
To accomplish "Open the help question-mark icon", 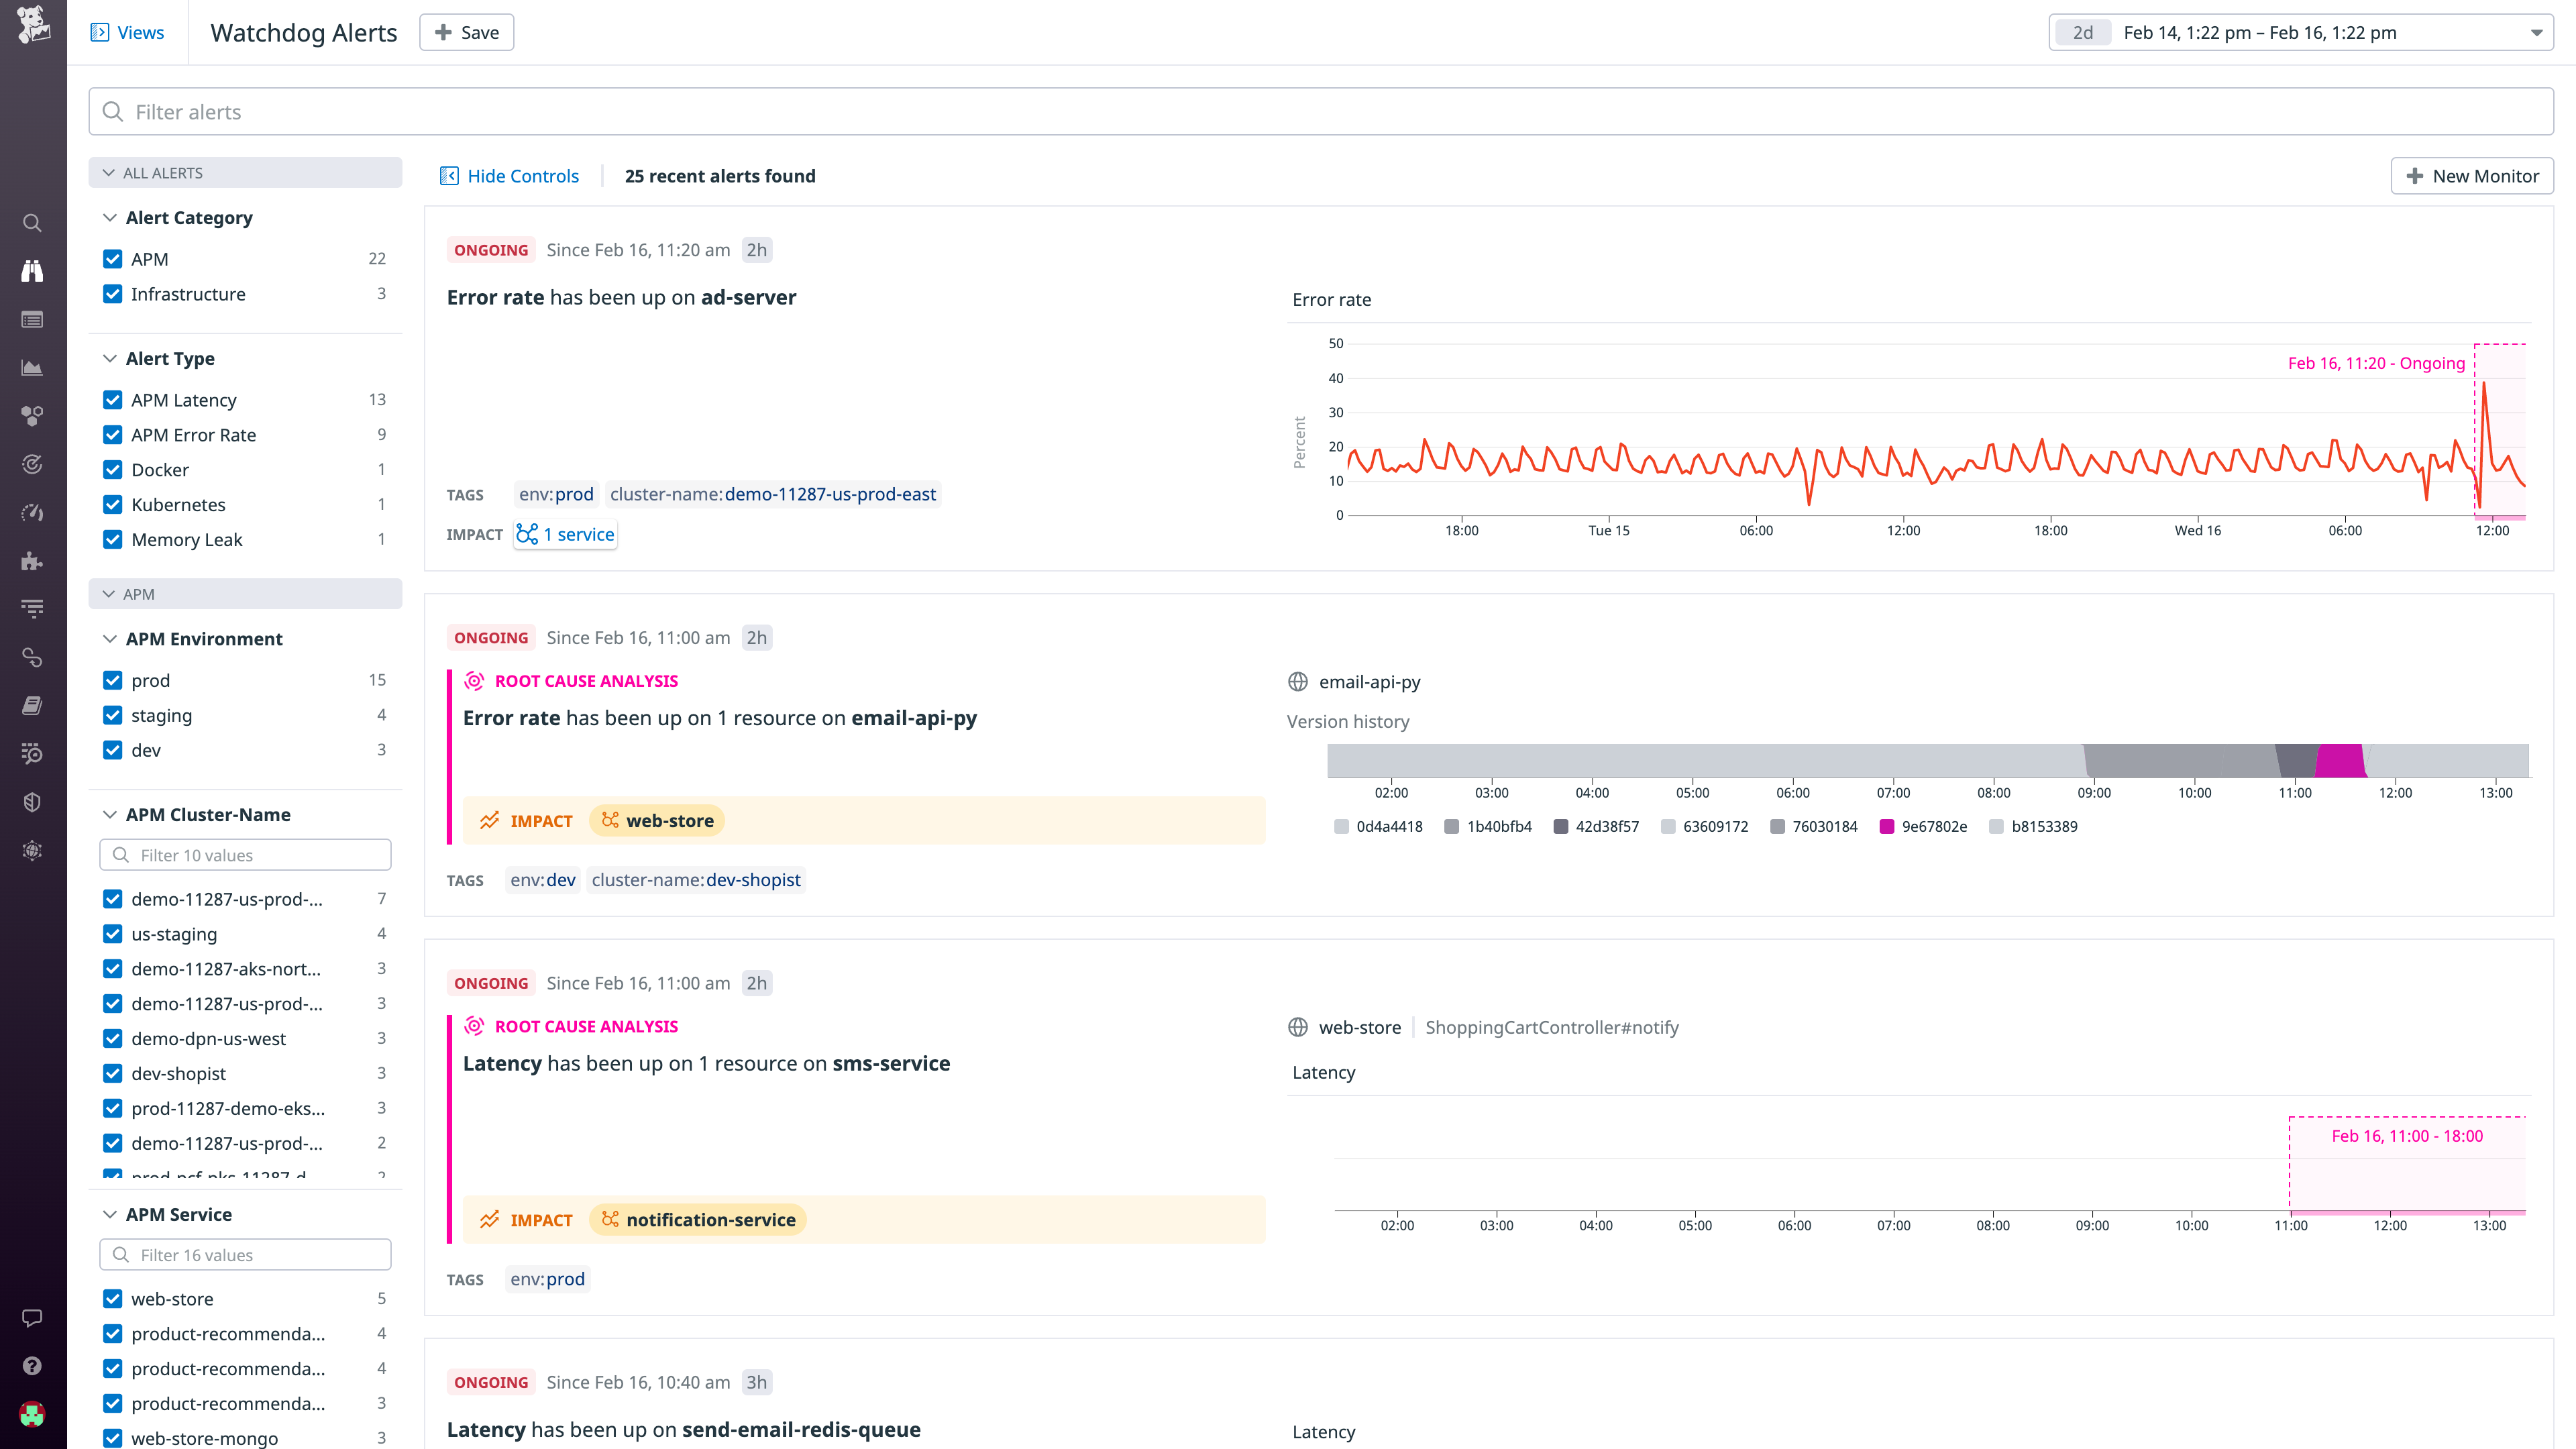I will (32, 1366).
